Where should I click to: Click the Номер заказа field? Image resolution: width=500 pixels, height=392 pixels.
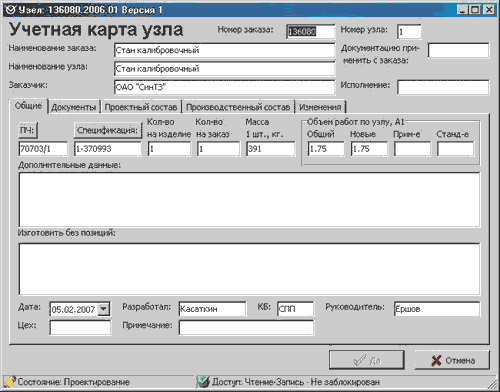[x=310, y=32]
